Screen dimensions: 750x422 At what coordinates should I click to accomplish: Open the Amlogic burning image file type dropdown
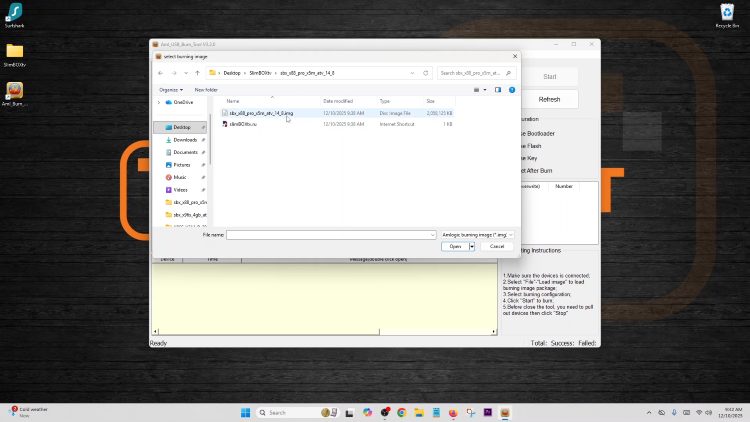(x=477, y=235)
